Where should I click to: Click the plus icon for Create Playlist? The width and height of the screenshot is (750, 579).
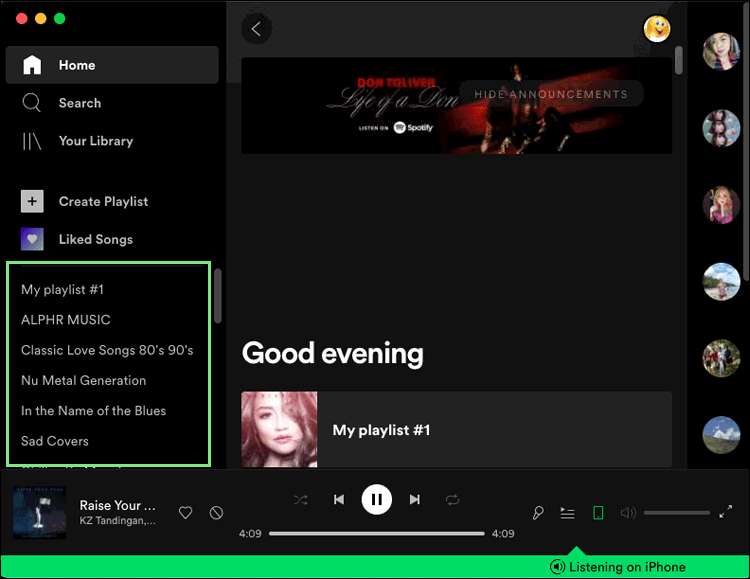coord(32,201)
